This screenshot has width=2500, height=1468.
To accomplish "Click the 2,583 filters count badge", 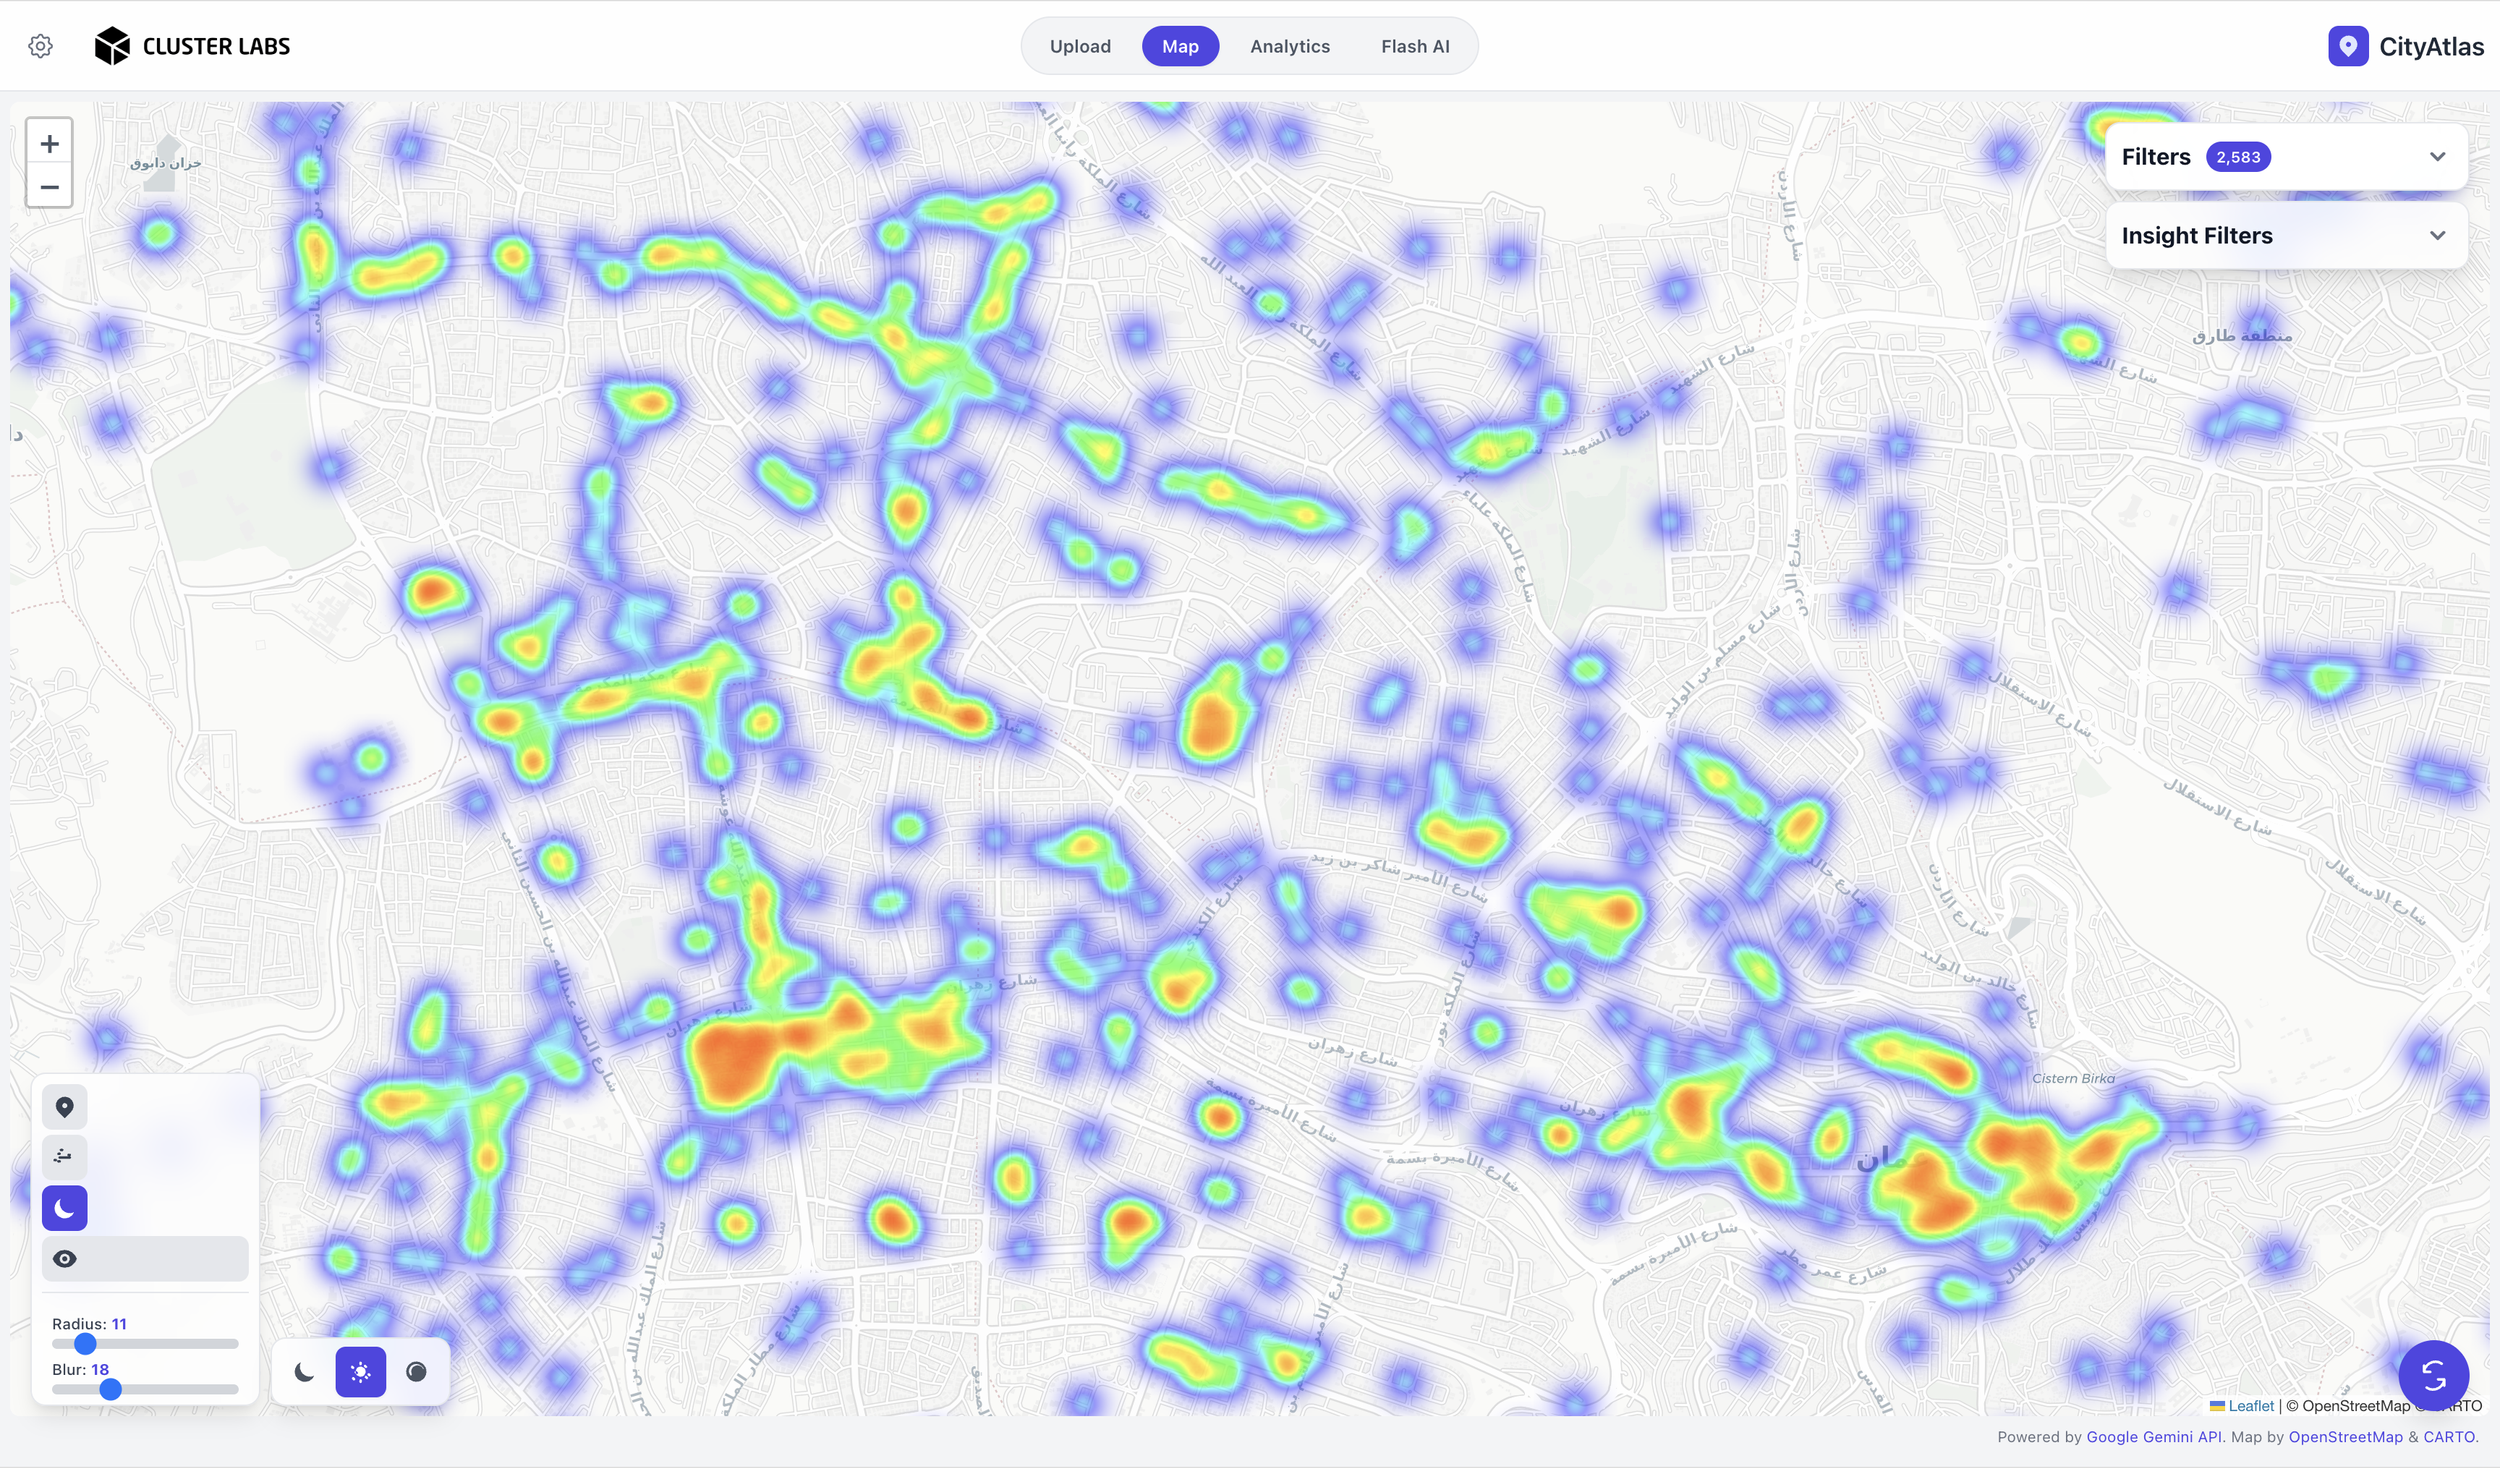I will pos(2238,157).
